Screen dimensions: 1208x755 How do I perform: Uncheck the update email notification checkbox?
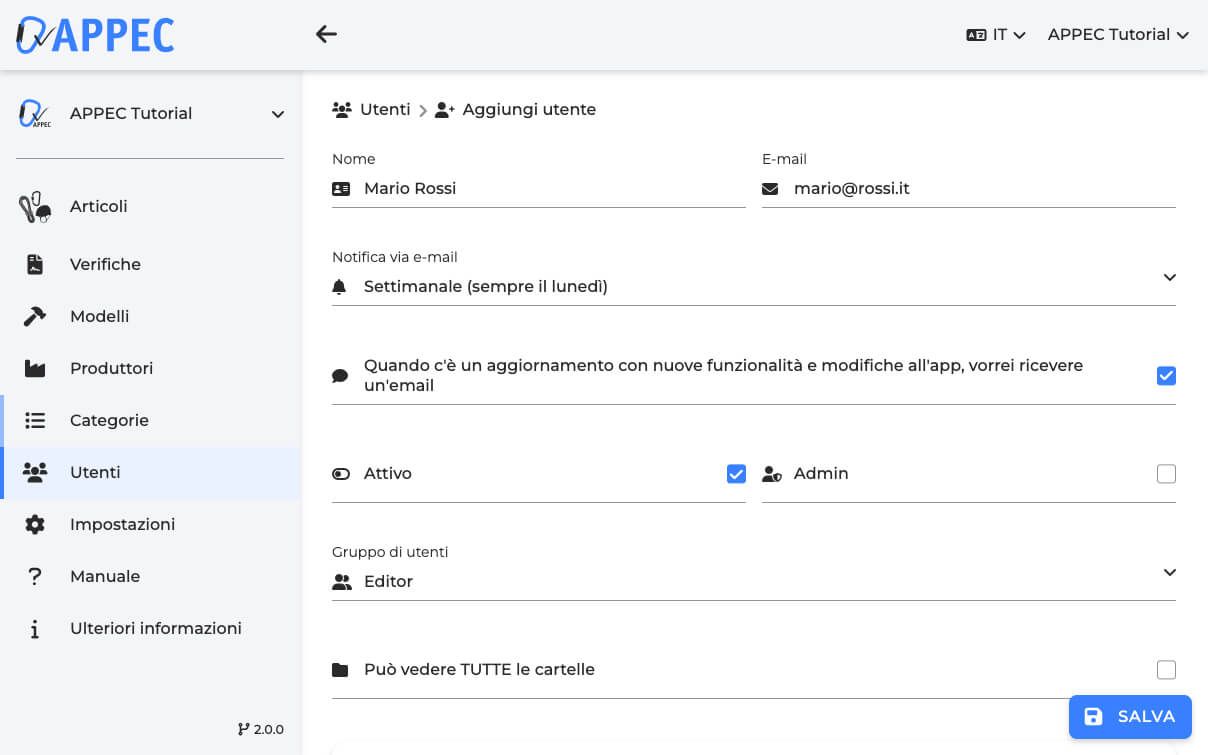coord(1166,376)
